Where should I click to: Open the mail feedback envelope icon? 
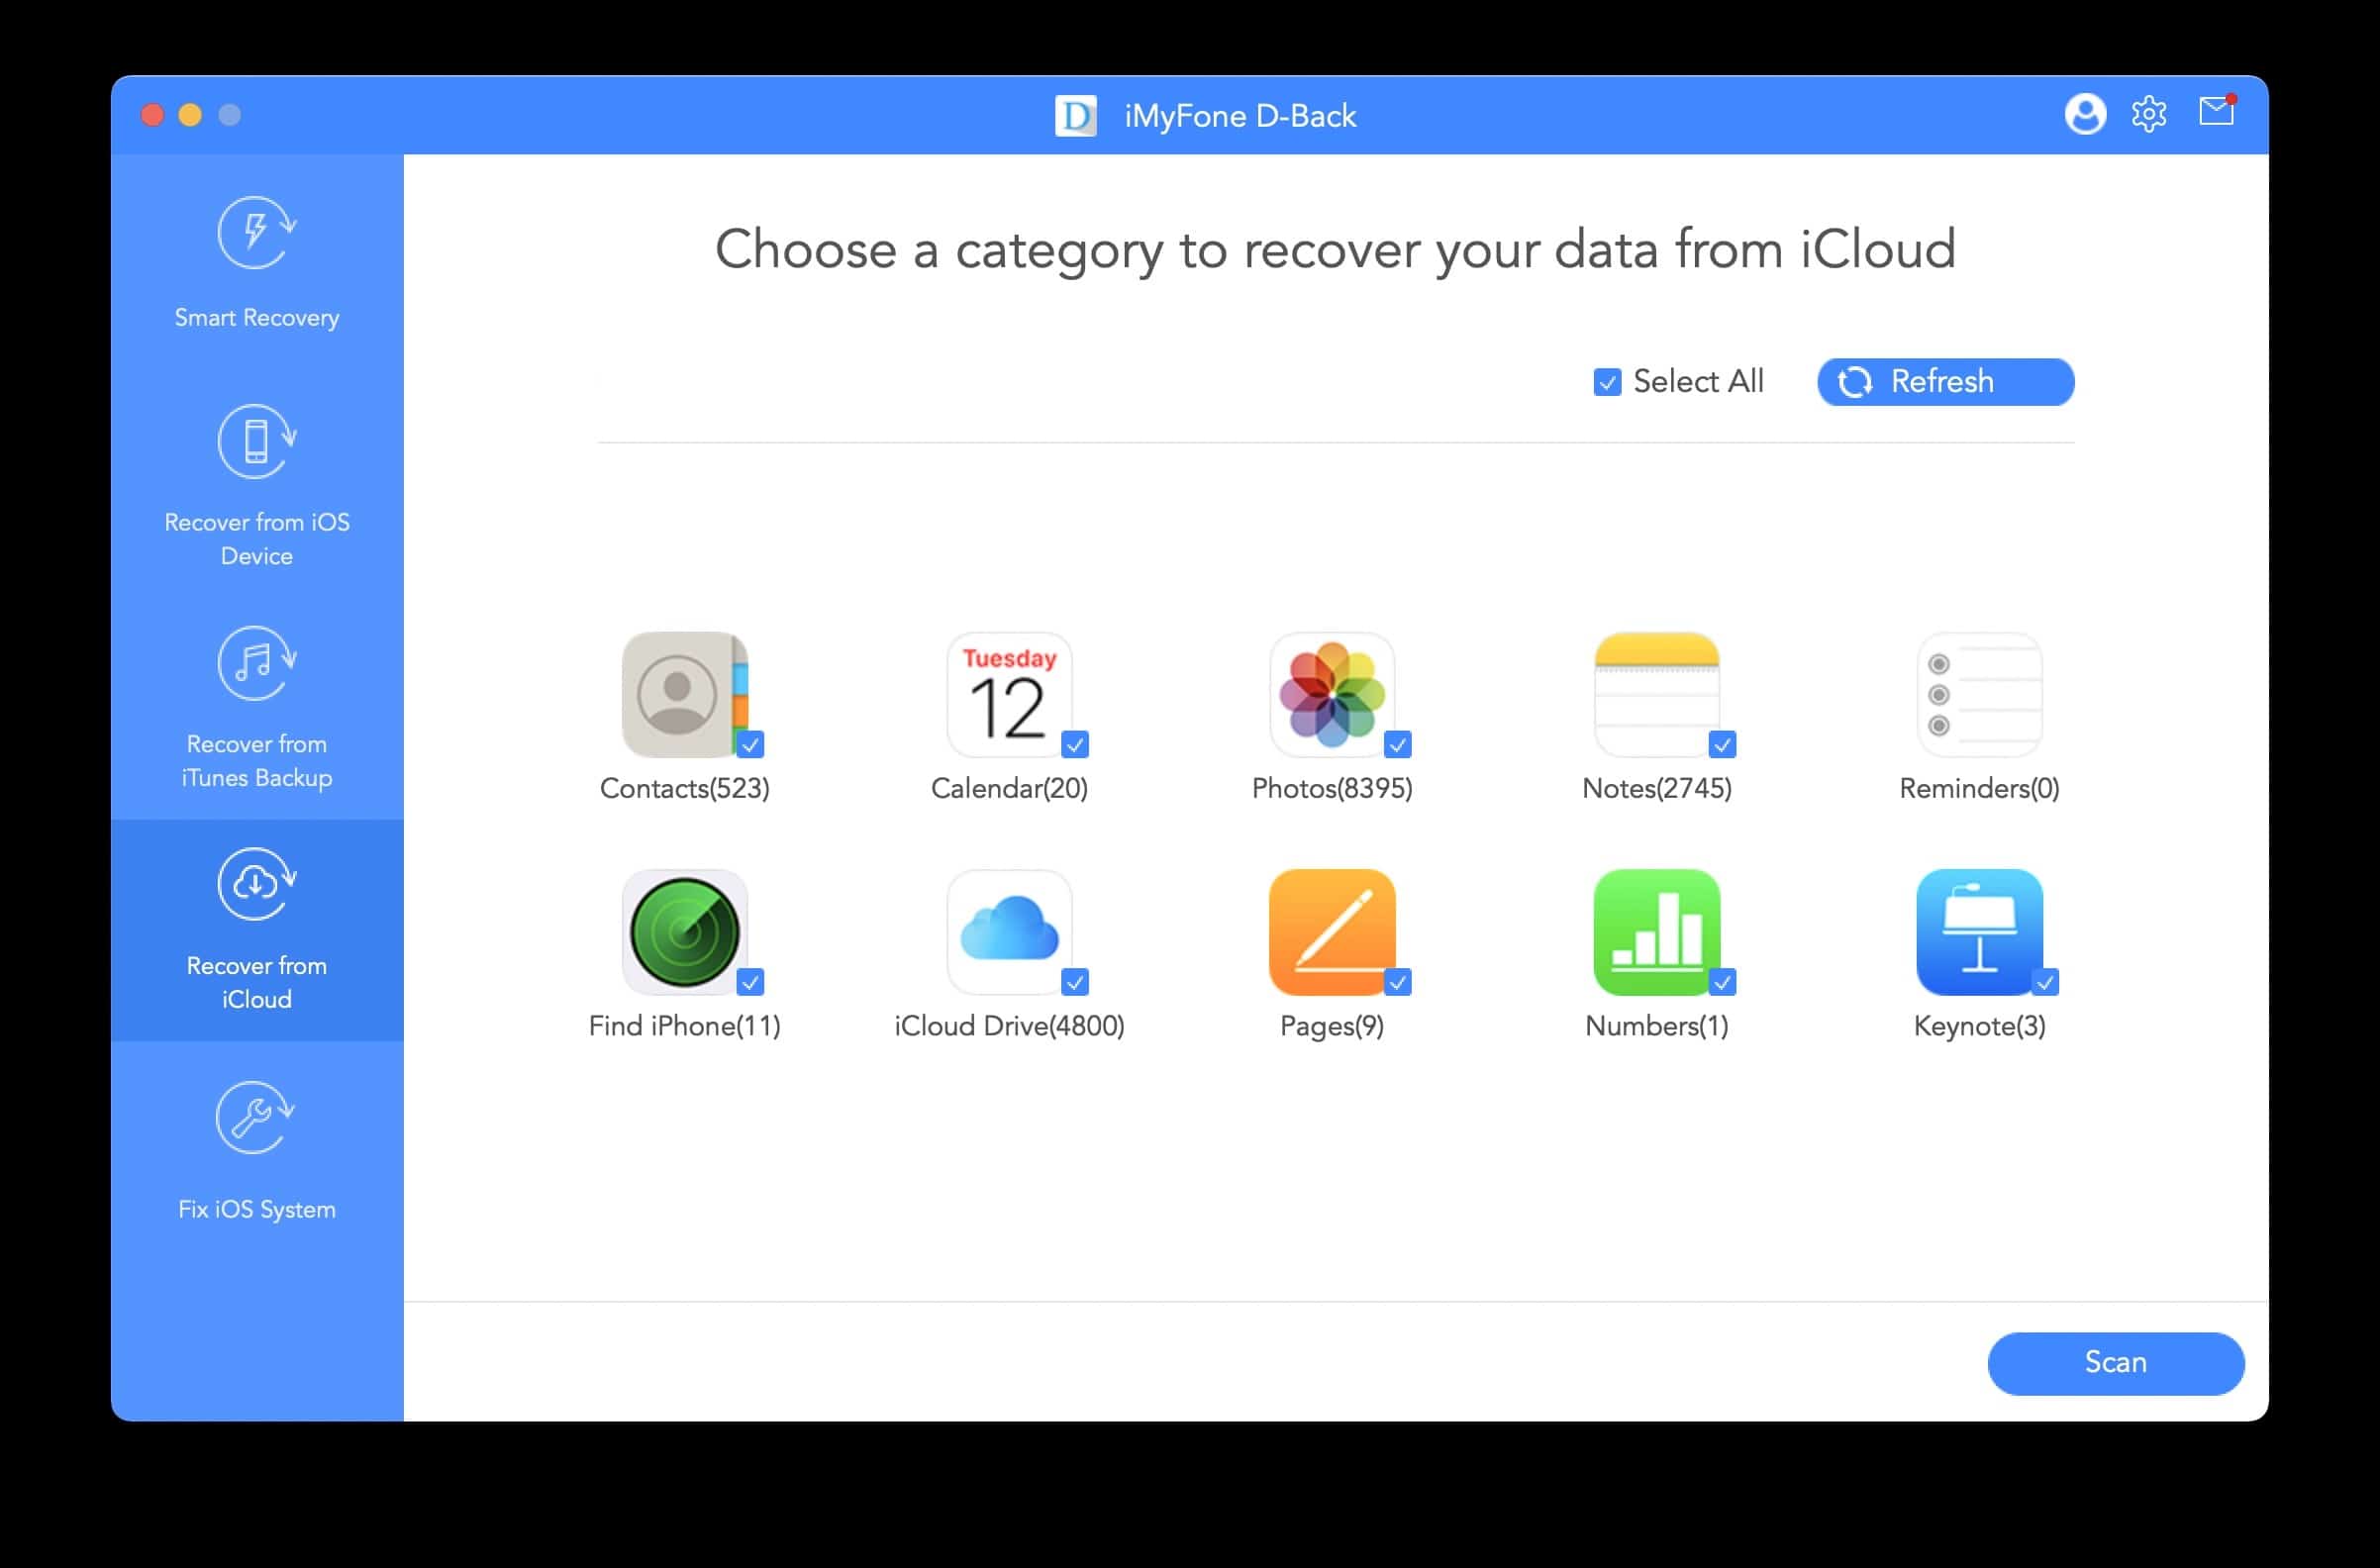[x=2217, y=110]
